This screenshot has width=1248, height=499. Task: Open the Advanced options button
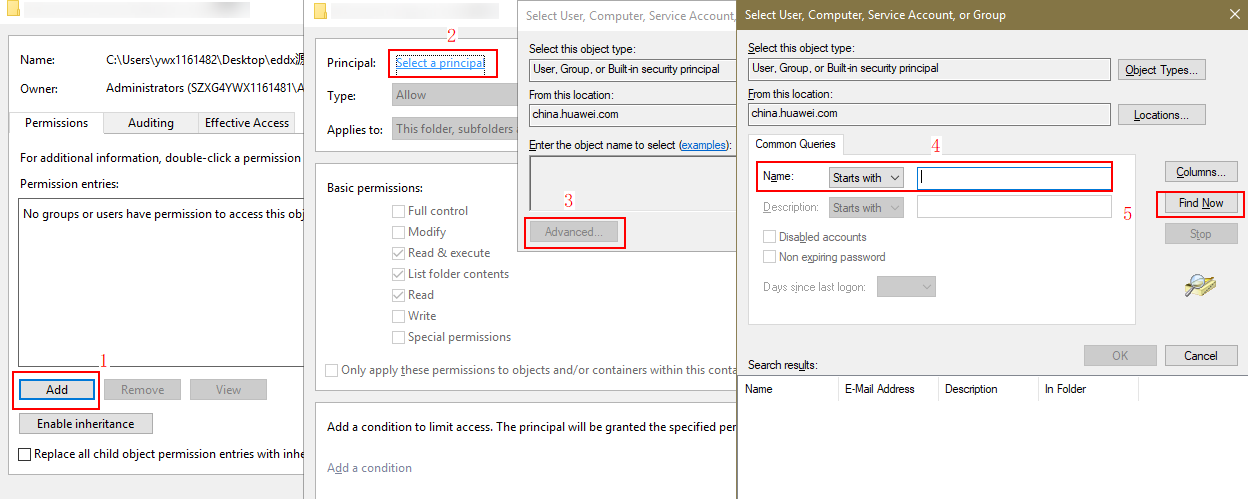573,232
